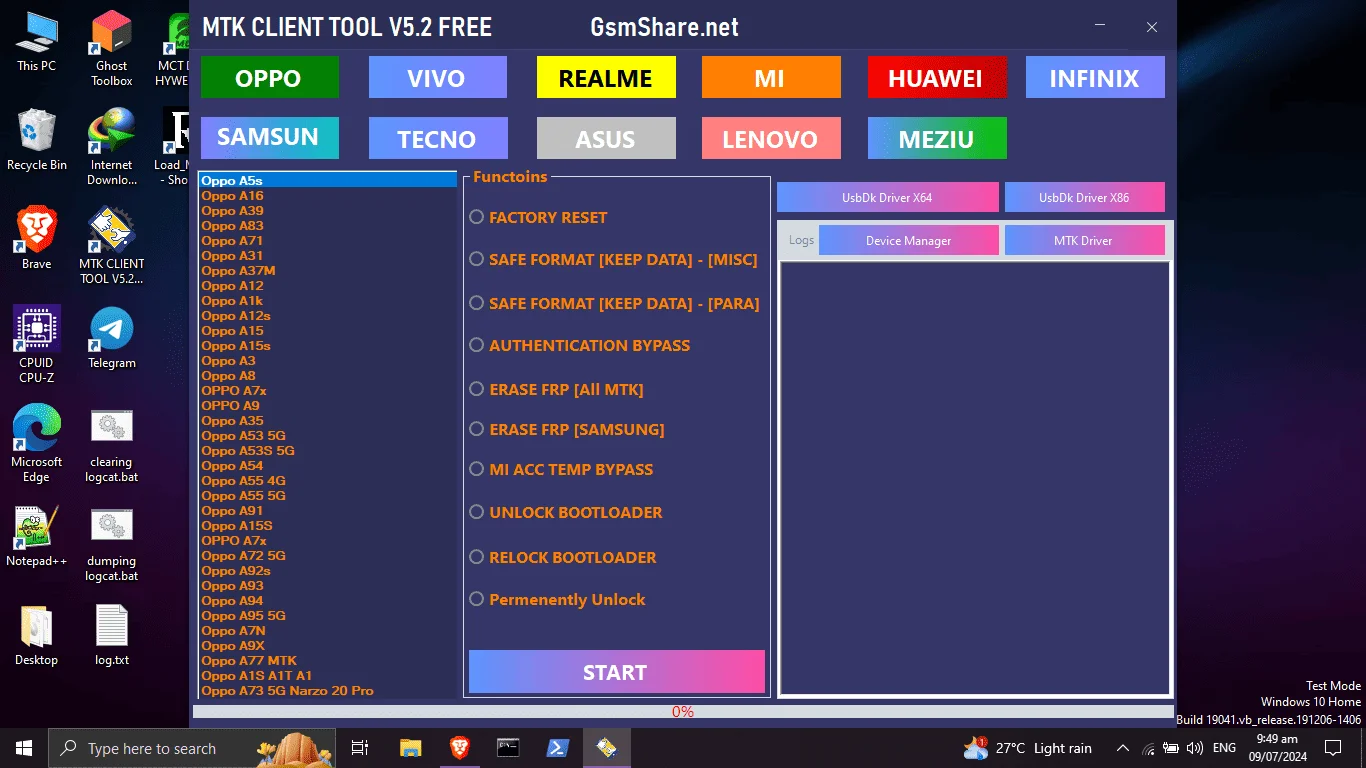The width and height of the screenshot is (1366, 768).
Task: Open Device Manager button
Action: 909,240
